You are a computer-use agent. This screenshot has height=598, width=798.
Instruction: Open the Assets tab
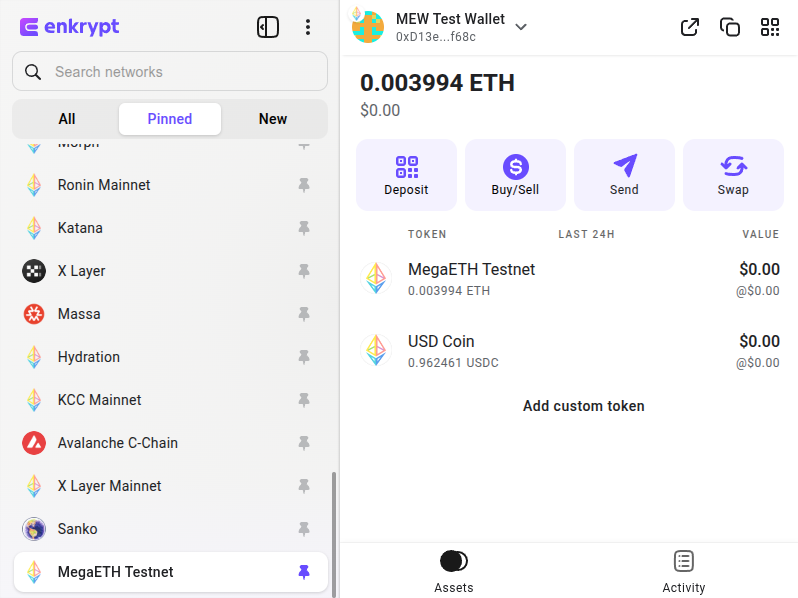[x=453, y=572]
